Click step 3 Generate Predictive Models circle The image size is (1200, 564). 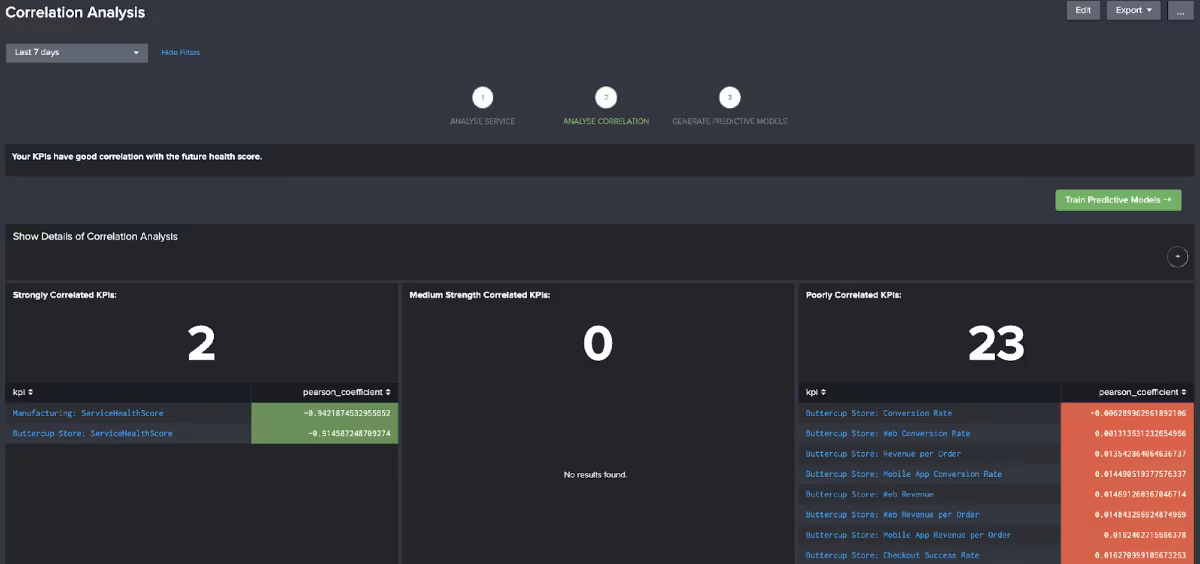click(x=729, y=97)
